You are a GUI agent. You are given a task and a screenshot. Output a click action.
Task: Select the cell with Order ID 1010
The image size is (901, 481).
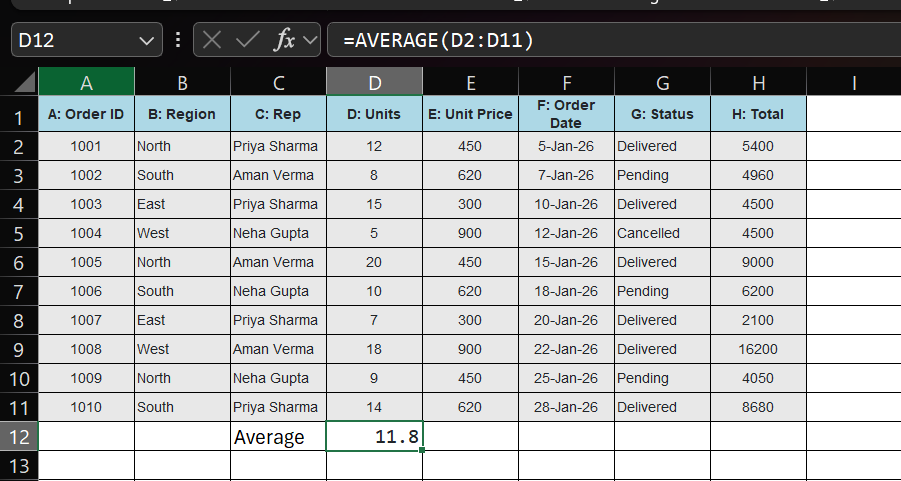86,407
